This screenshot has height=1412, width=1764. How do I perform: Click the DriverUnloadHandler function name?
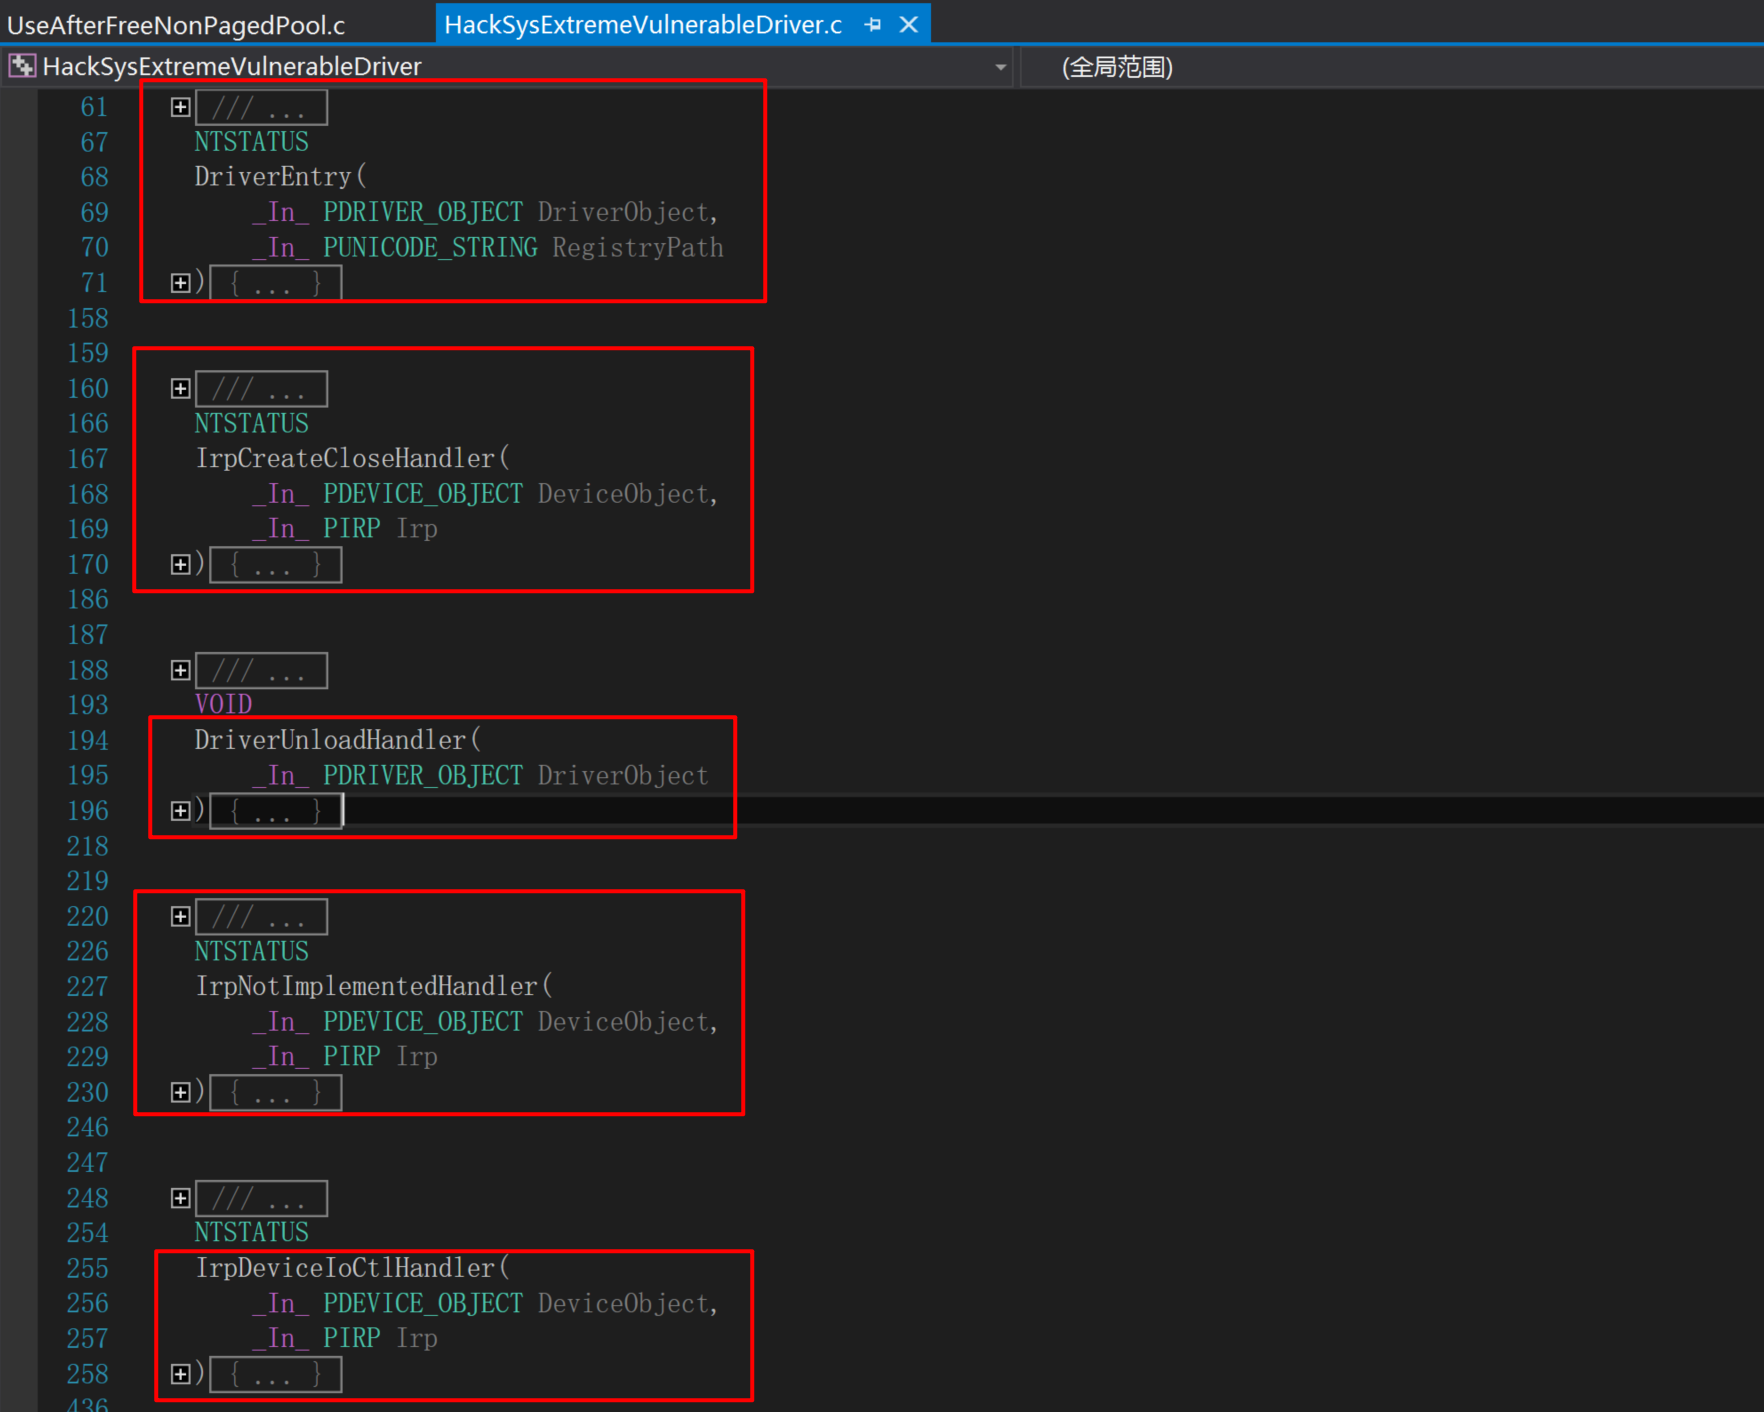330,740
